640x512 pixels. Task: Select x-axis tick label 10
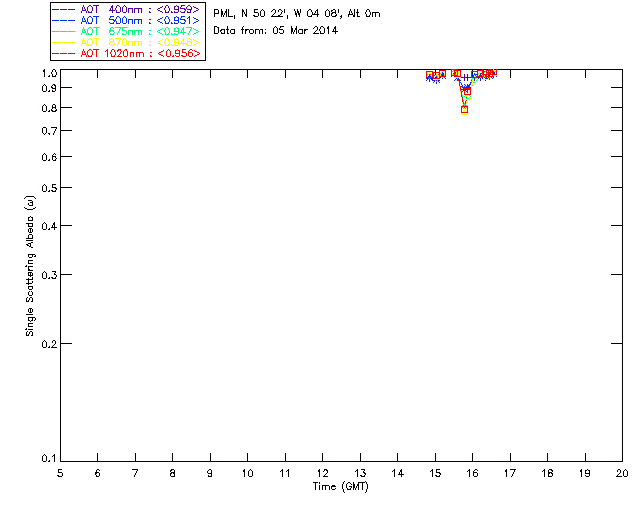click(248, 473)
